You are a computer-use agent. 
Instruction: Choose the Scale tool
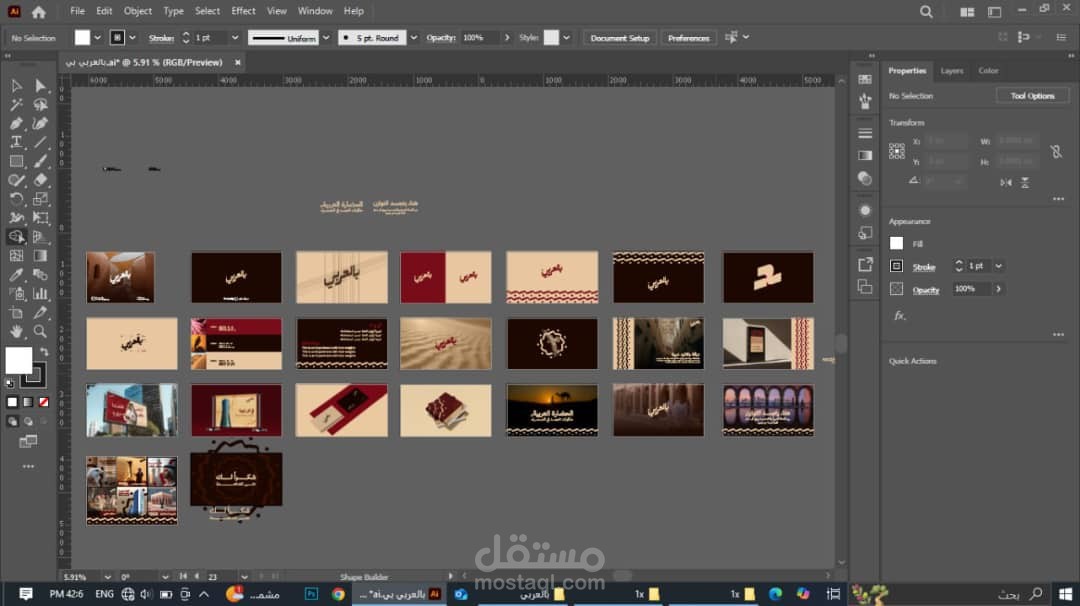[x=41, y=199]
